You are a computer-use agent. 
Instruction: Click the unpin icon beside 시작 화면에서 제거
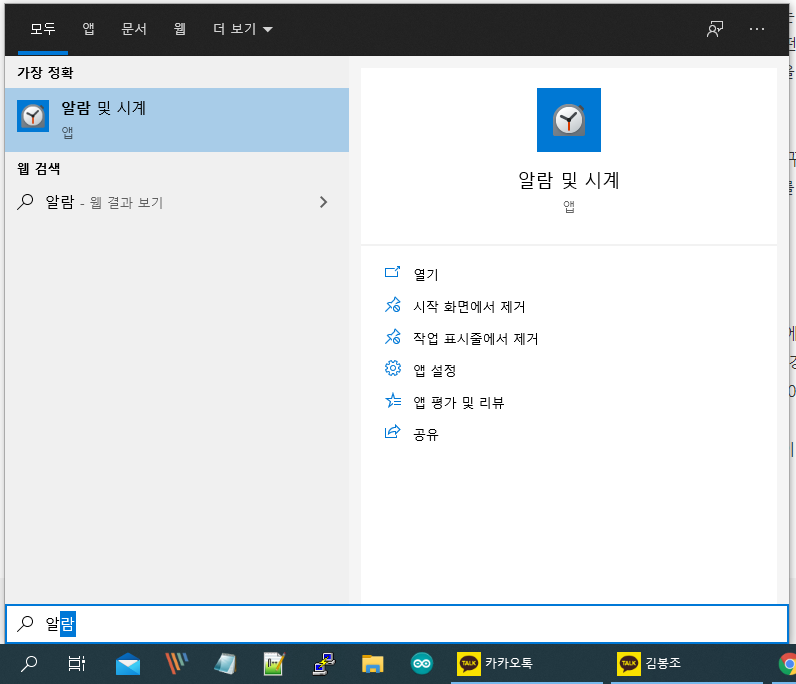tap(392, 305)
